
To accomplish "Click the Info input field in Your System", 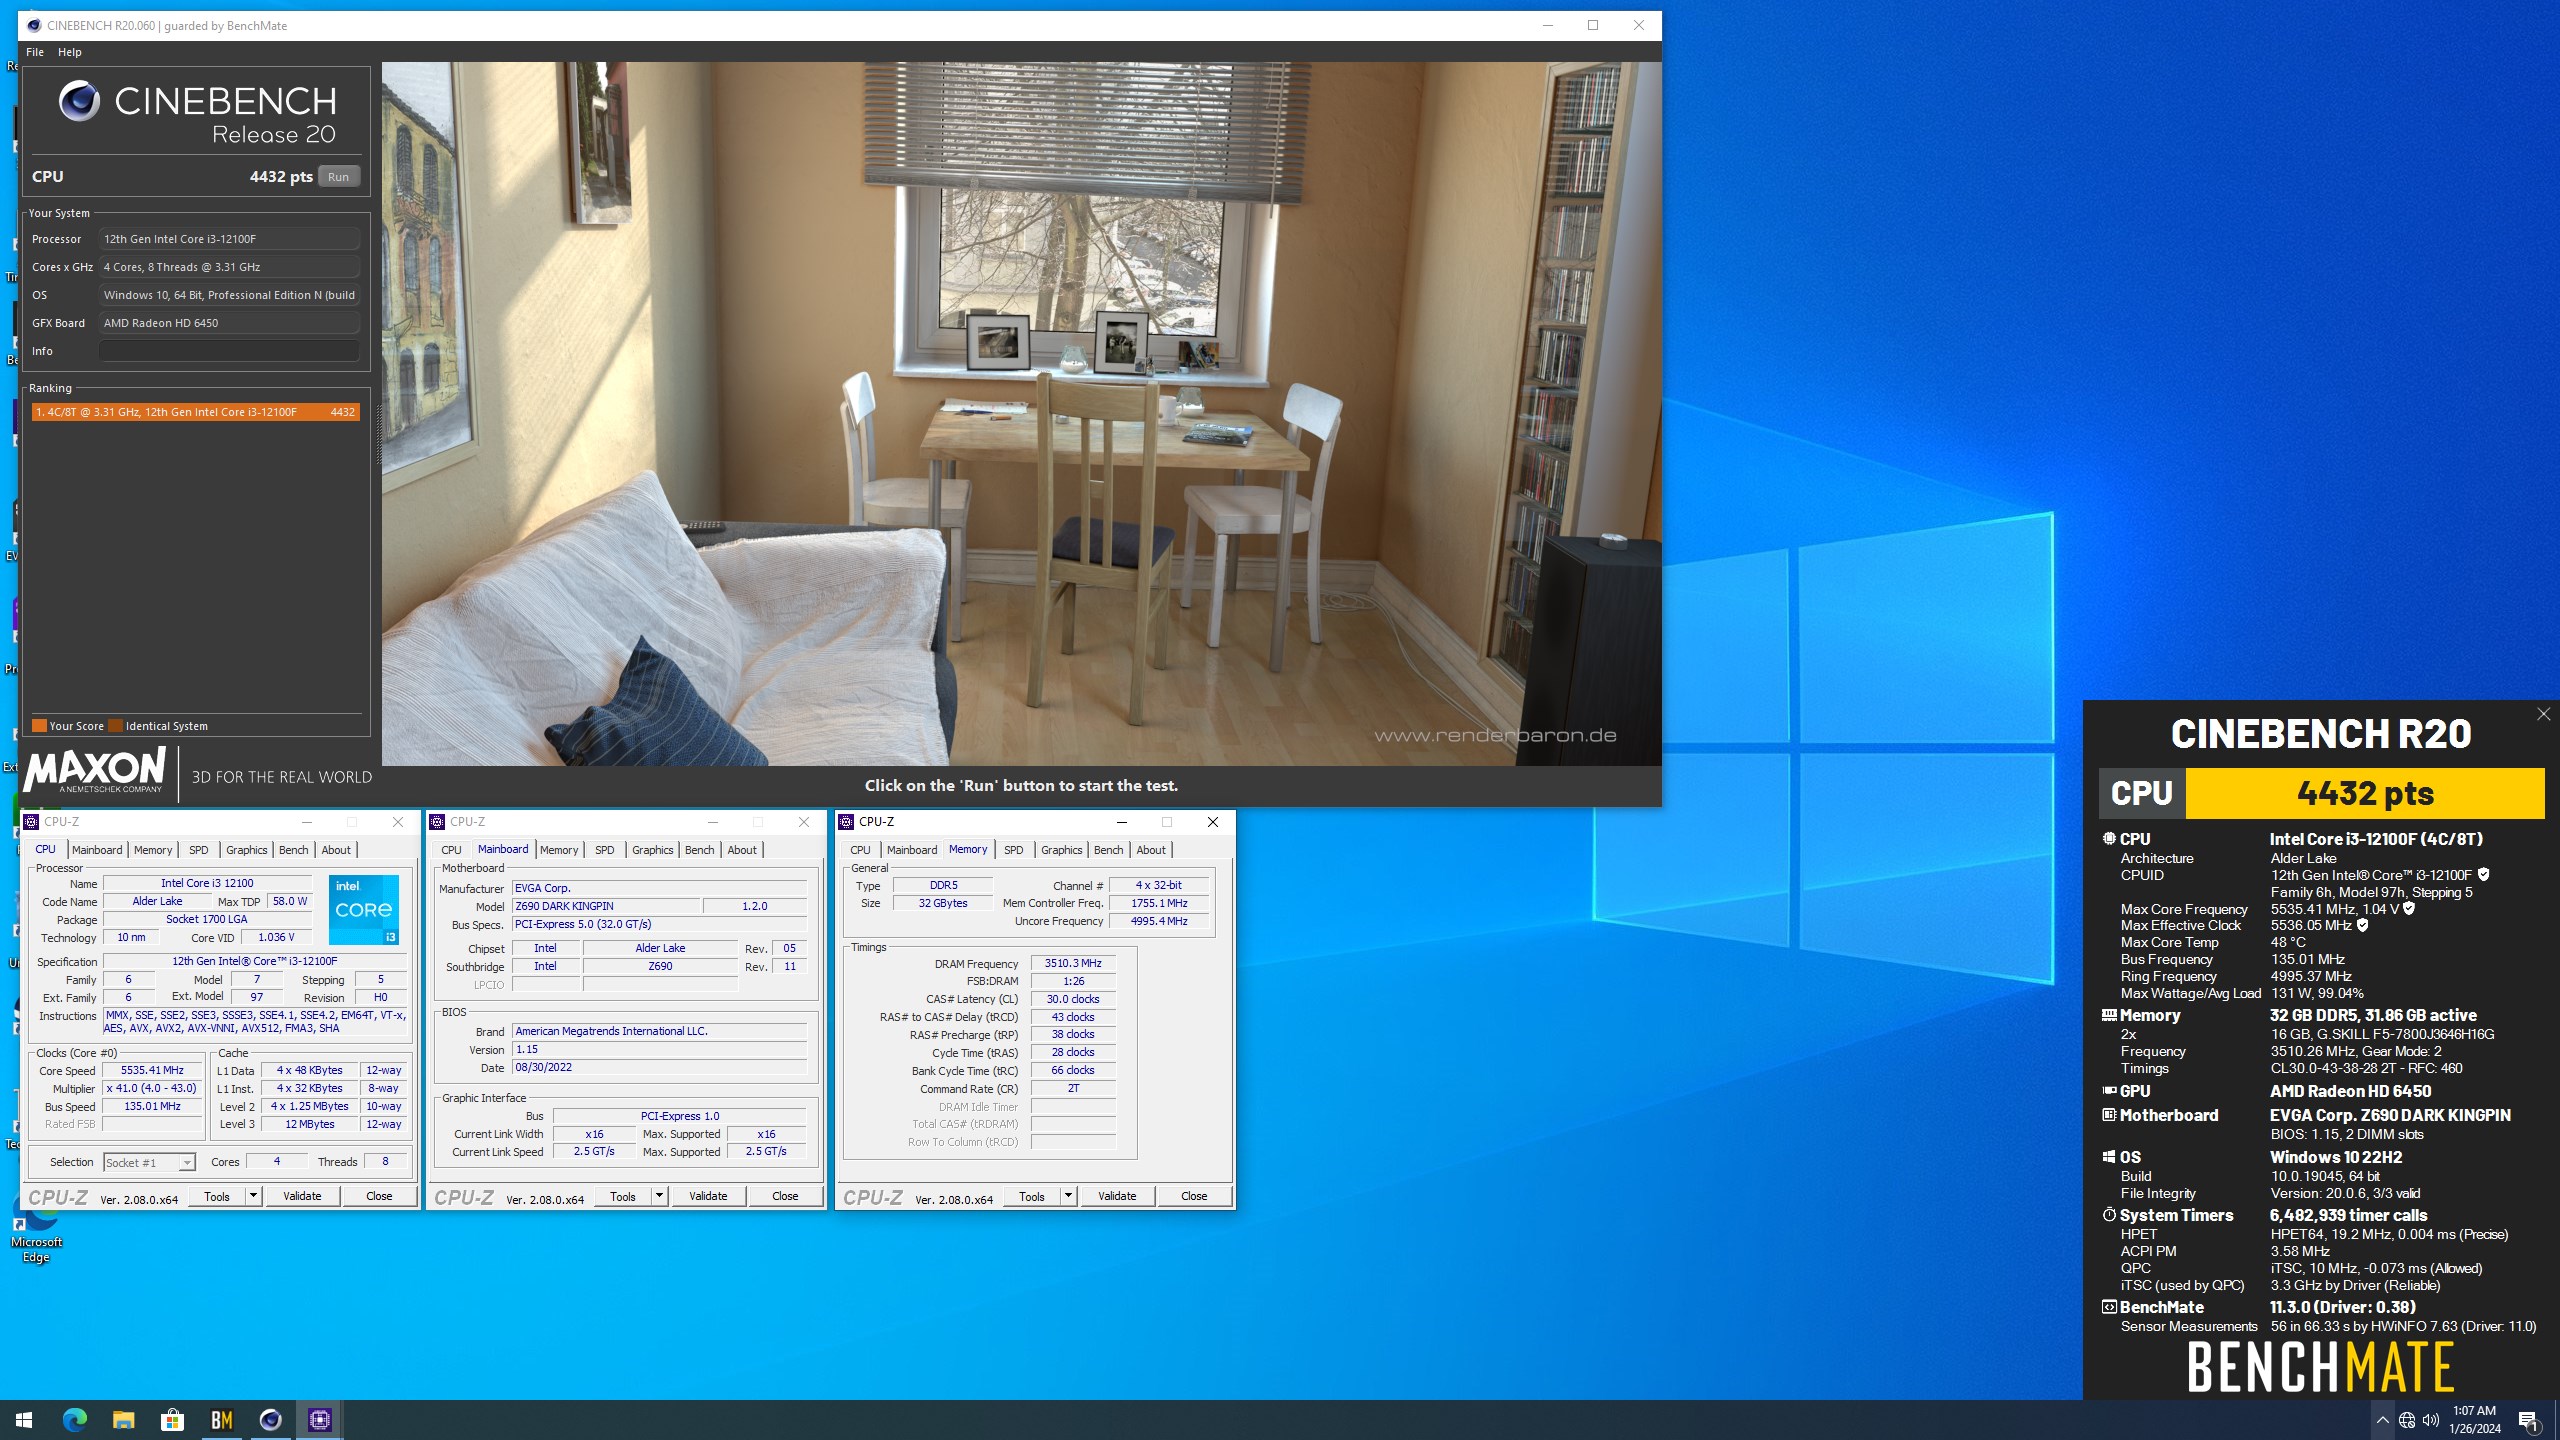I will [x=229, y=351].
